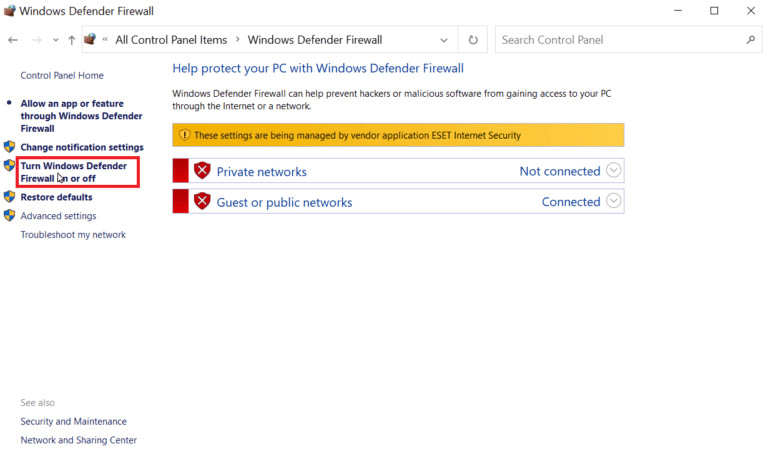This screenshot has width=768, height=459.
Task: Refresh the Windows Defender Firewall page
Action: click(x=473, y=40)
